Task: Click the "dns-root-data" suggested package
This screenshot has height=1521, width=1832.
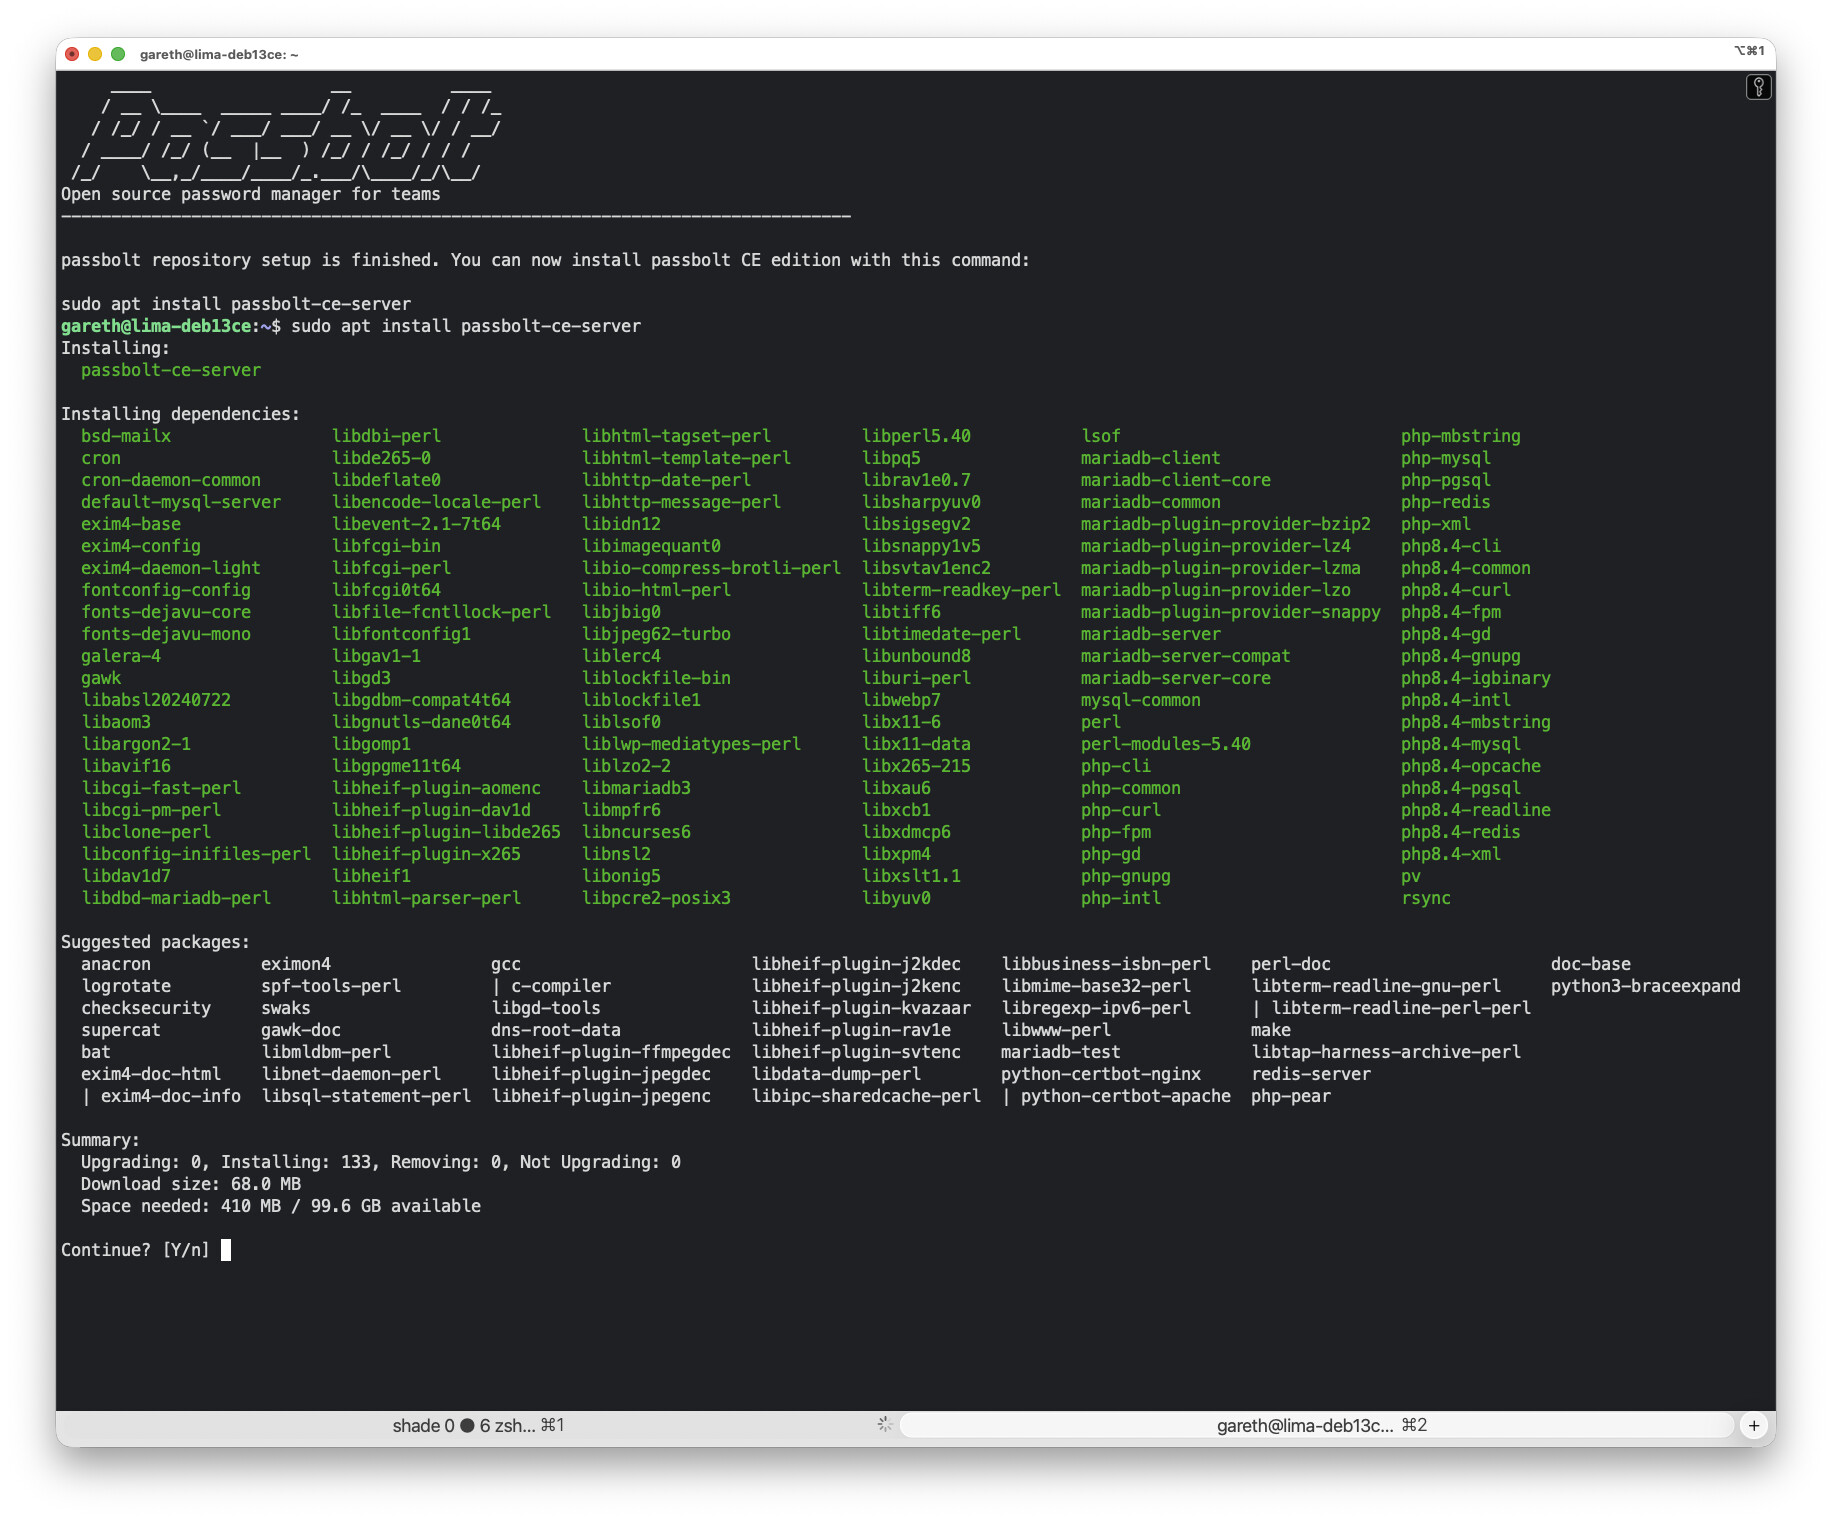Action: tap(556, 1030)
